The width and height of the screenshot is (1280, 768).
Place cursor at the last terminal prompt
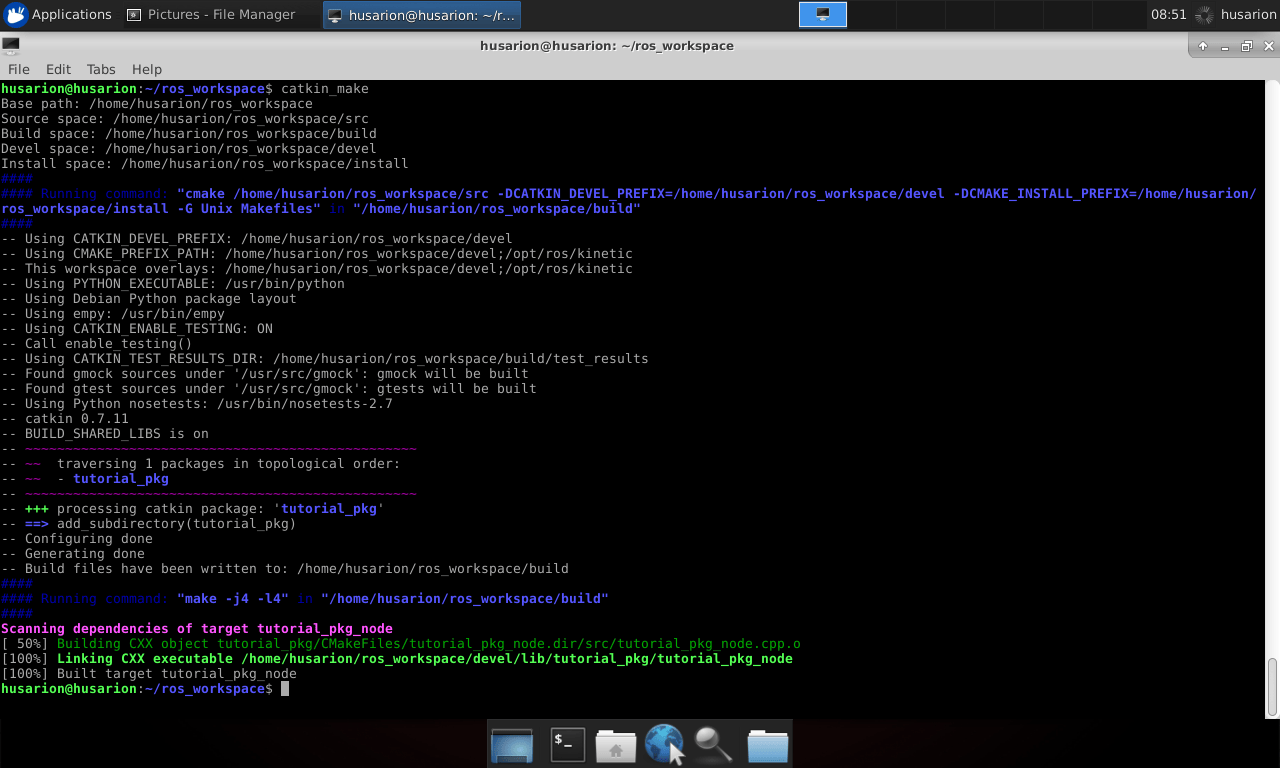point(285,689)
